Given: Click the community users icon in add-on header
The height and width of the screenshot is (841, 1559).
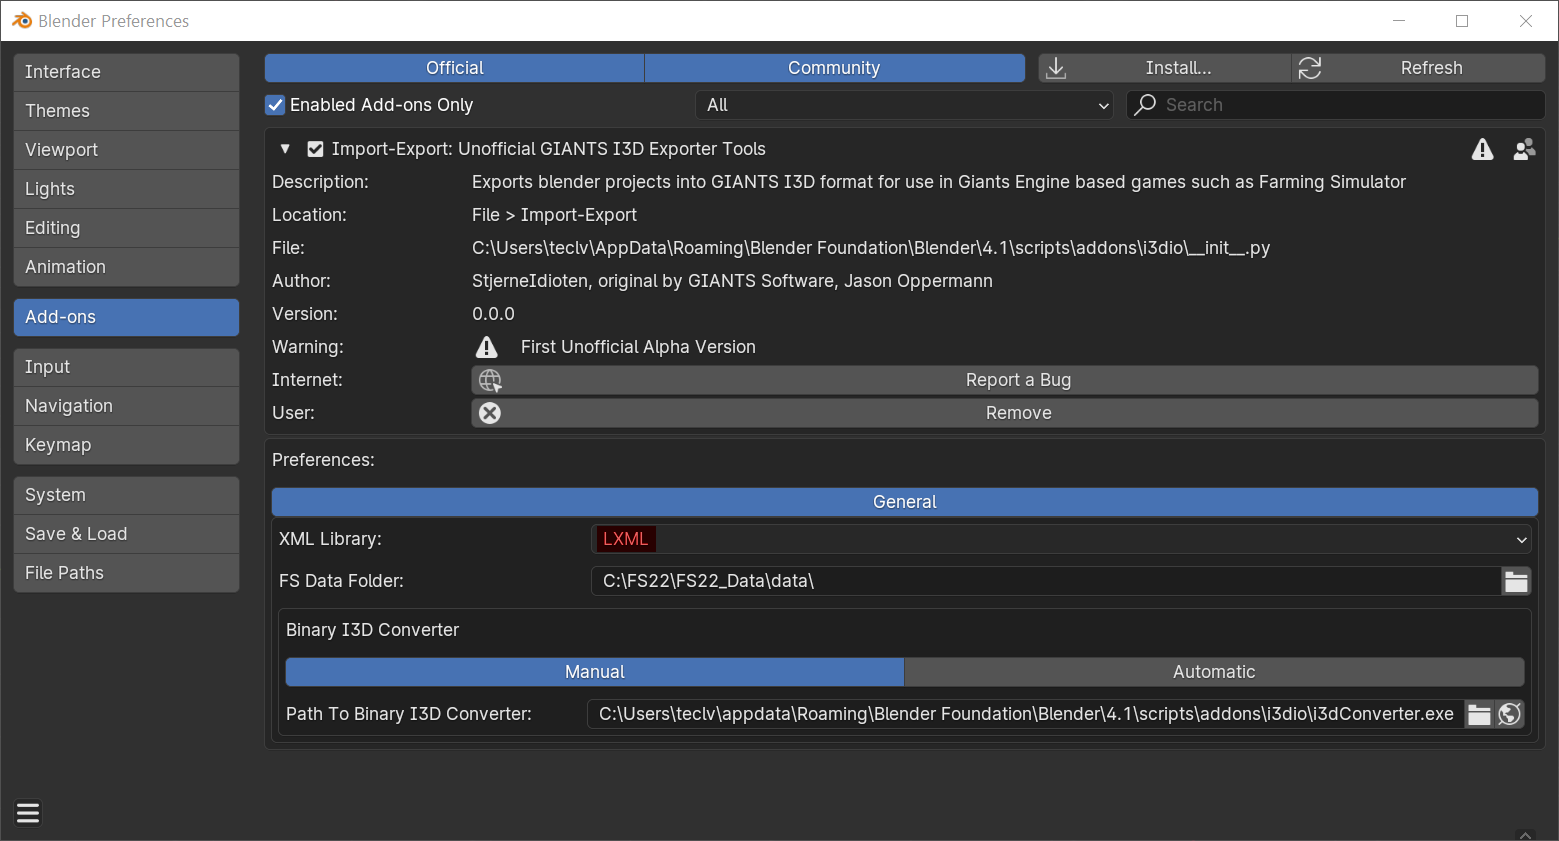Looking at the screenshot, I should [x=1524, y=149].
